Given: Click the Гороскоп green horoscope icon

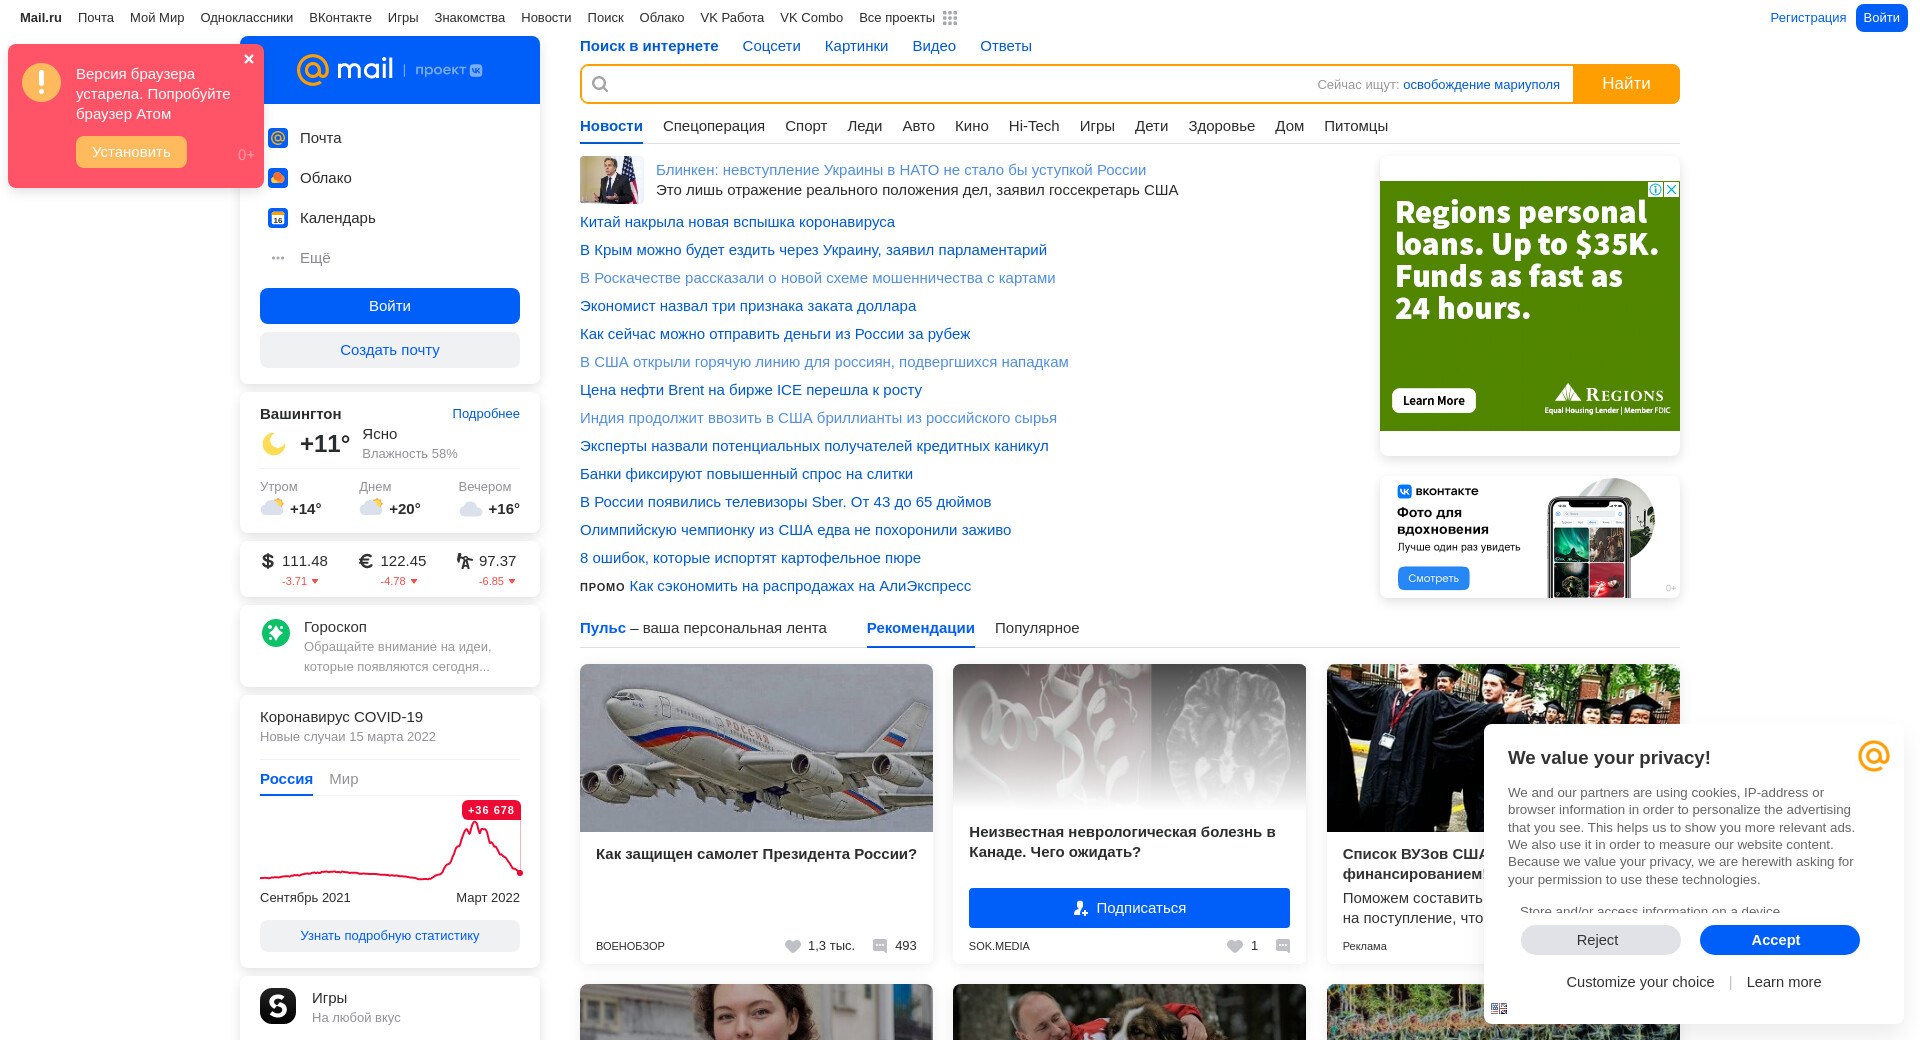Looking at the screenshot, I should (x=276, y=633).
